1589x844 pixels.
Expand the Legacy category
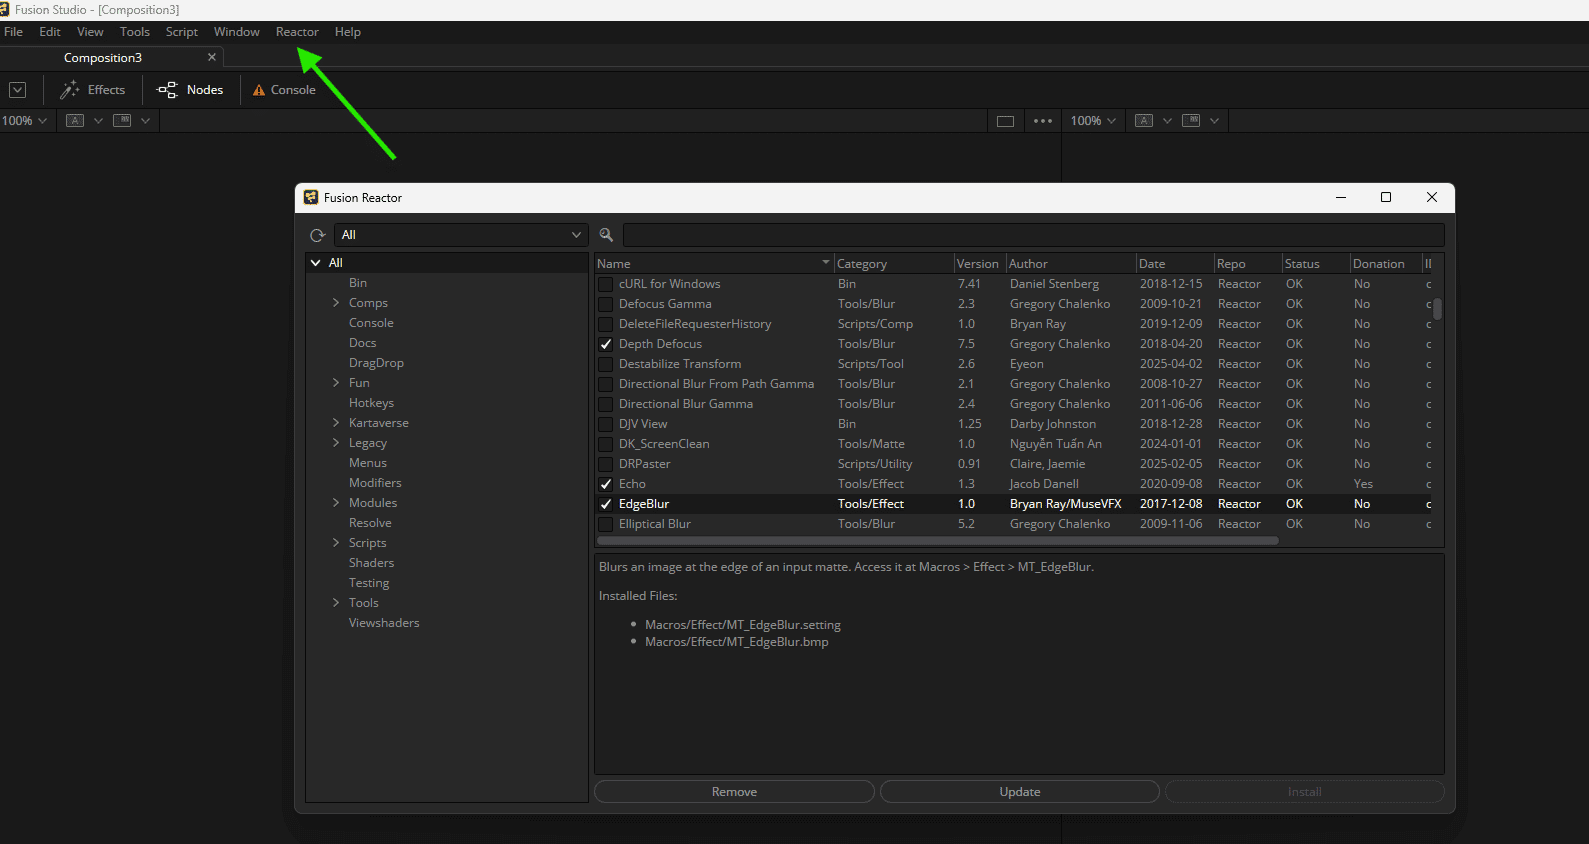[336, 443]
